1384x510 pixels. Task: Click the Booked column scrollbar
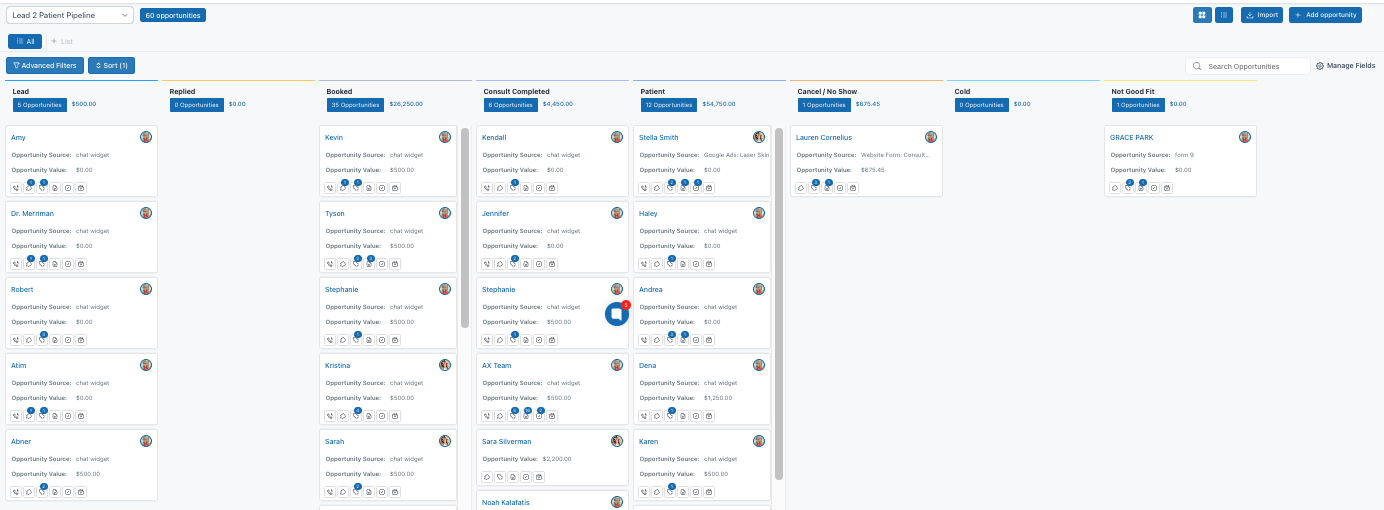[x=465, y=228]
